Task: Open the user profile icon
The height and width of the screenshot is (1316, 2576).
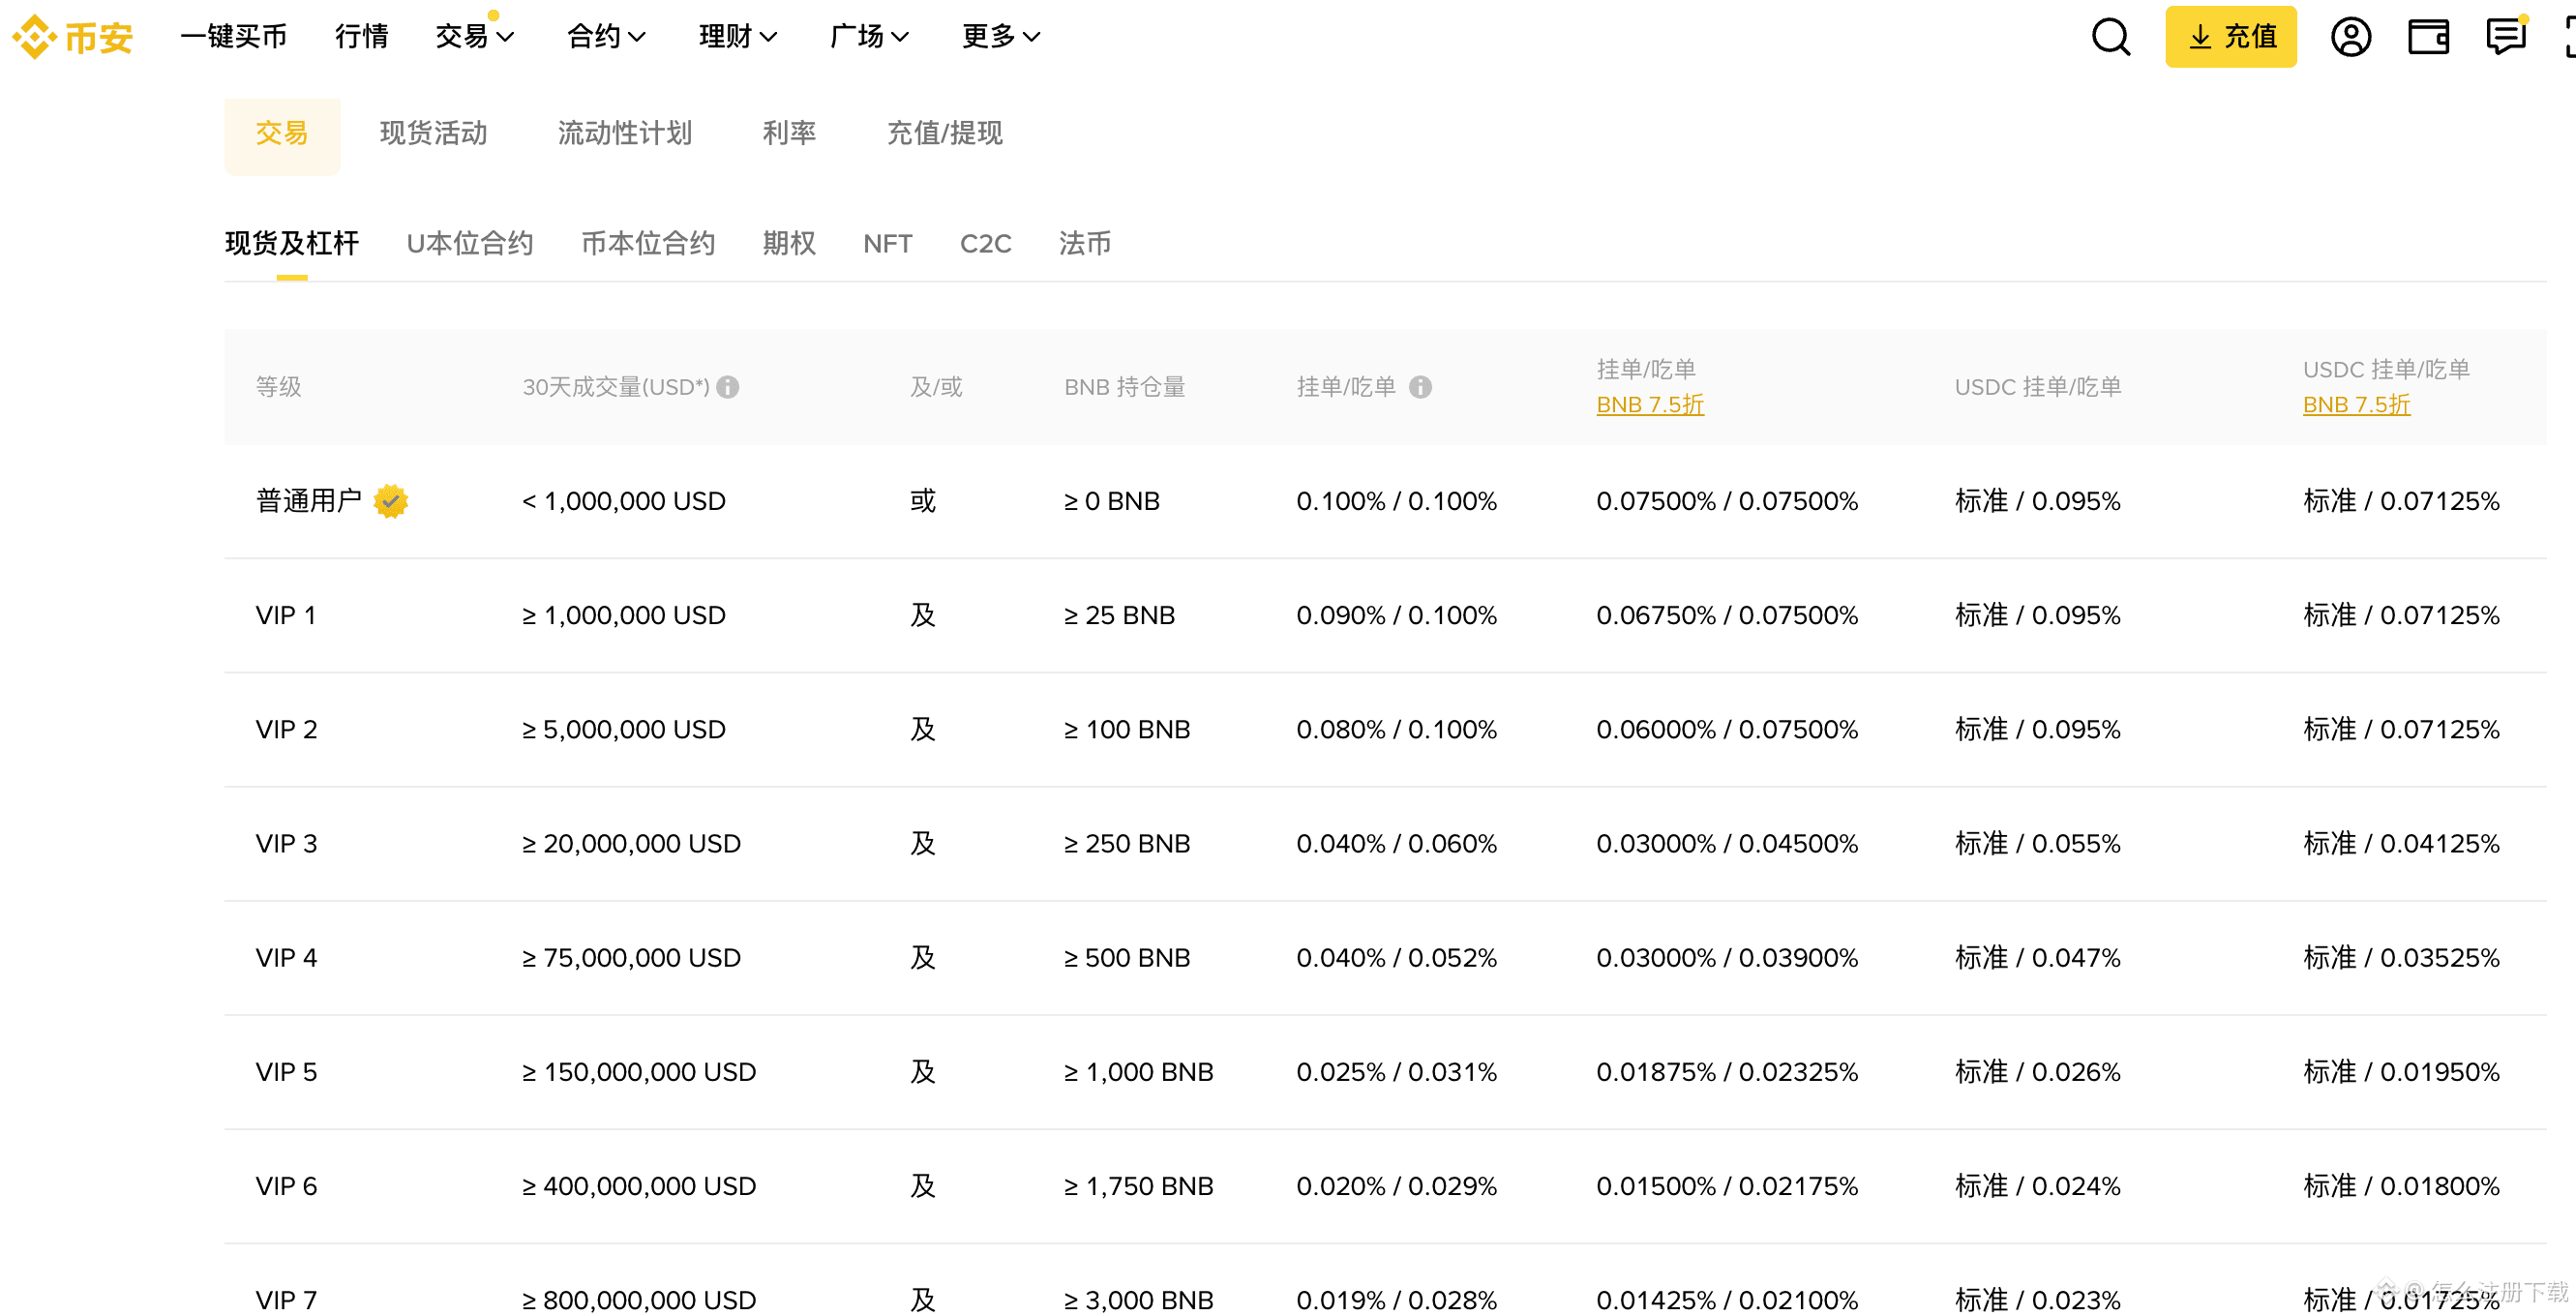Action: [x=2351, y=36]
